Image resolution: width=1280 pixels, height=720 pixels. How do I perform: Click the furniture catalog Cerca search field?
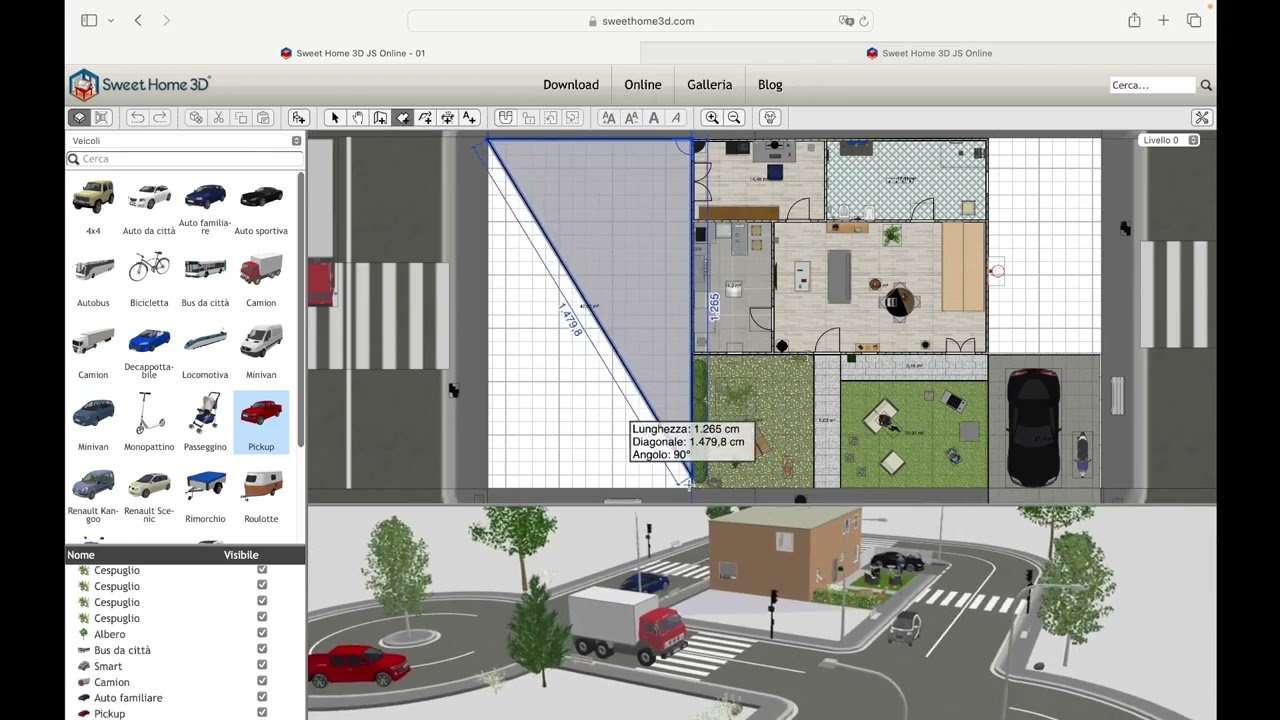[x=185, y=159]
